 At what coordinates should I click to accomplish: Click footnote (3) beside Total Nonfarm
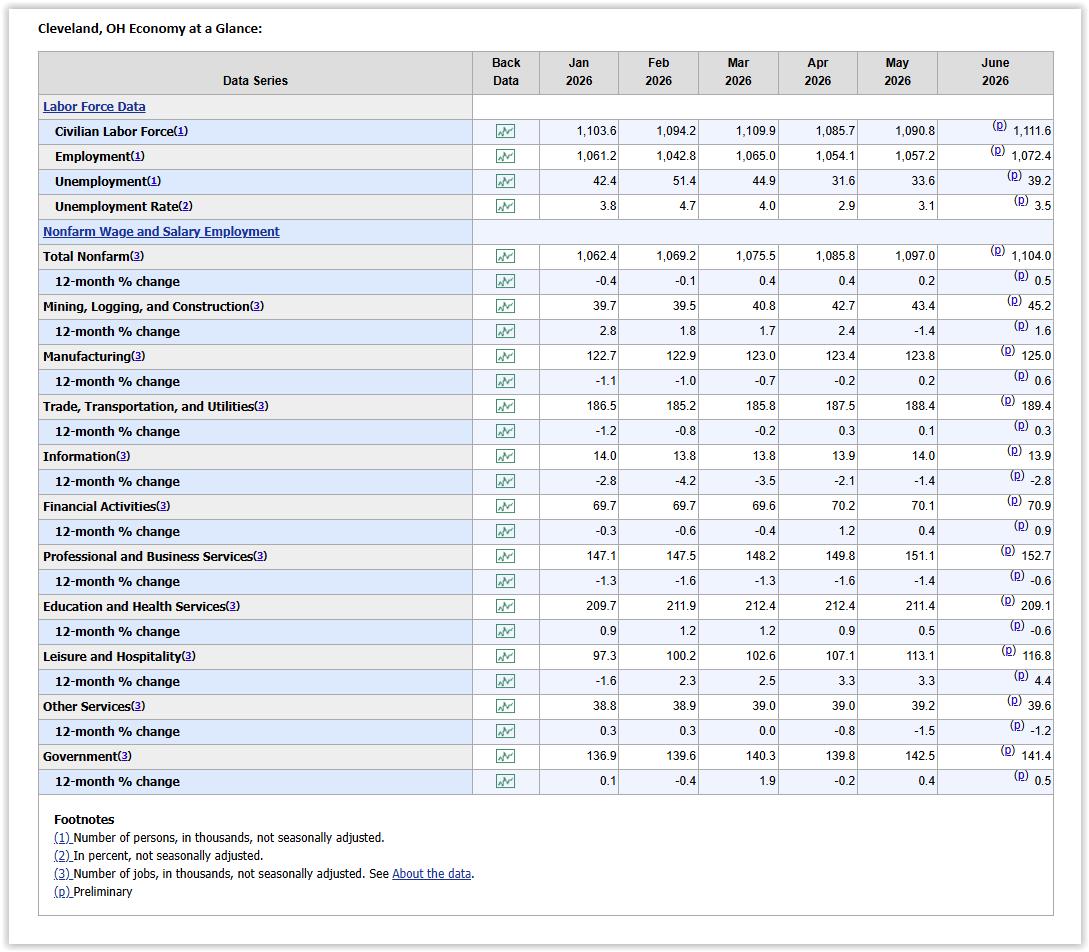(x=137, y=256)
